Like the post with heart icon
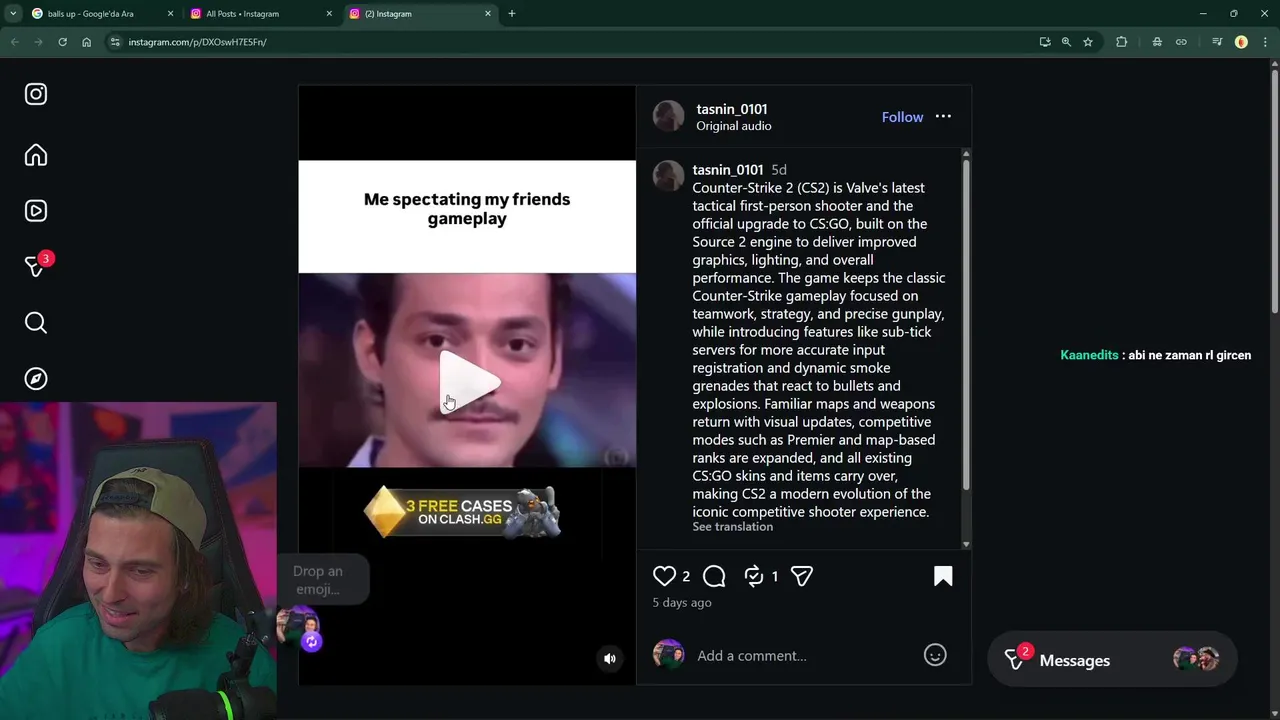Screen dimensions: 1280x720 tap(664, 576)
